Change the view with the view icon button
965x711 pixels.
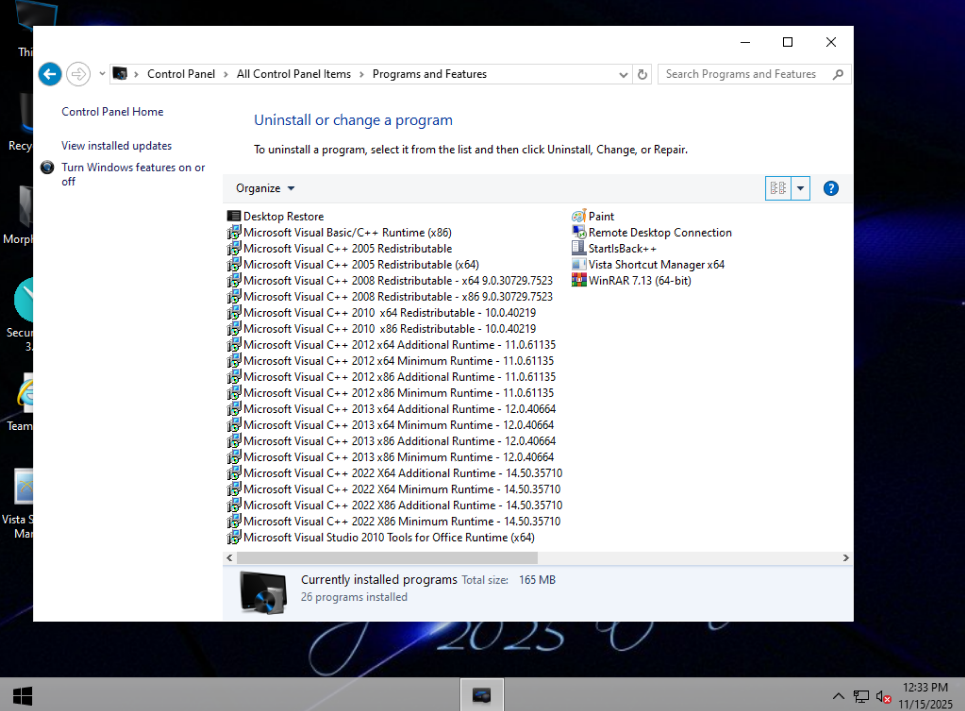[778, 188]
